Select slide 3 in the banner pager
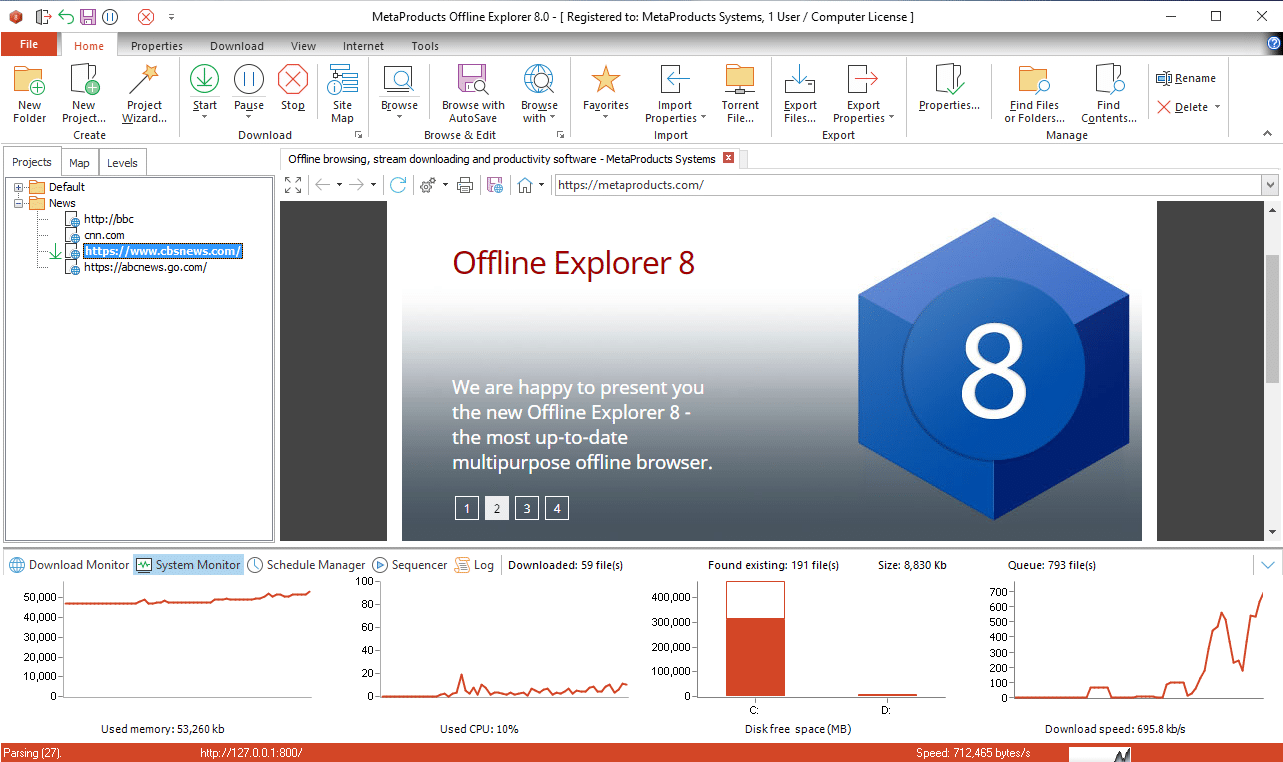This screenshot has height=762, width=1283. [x=527, y=508]
